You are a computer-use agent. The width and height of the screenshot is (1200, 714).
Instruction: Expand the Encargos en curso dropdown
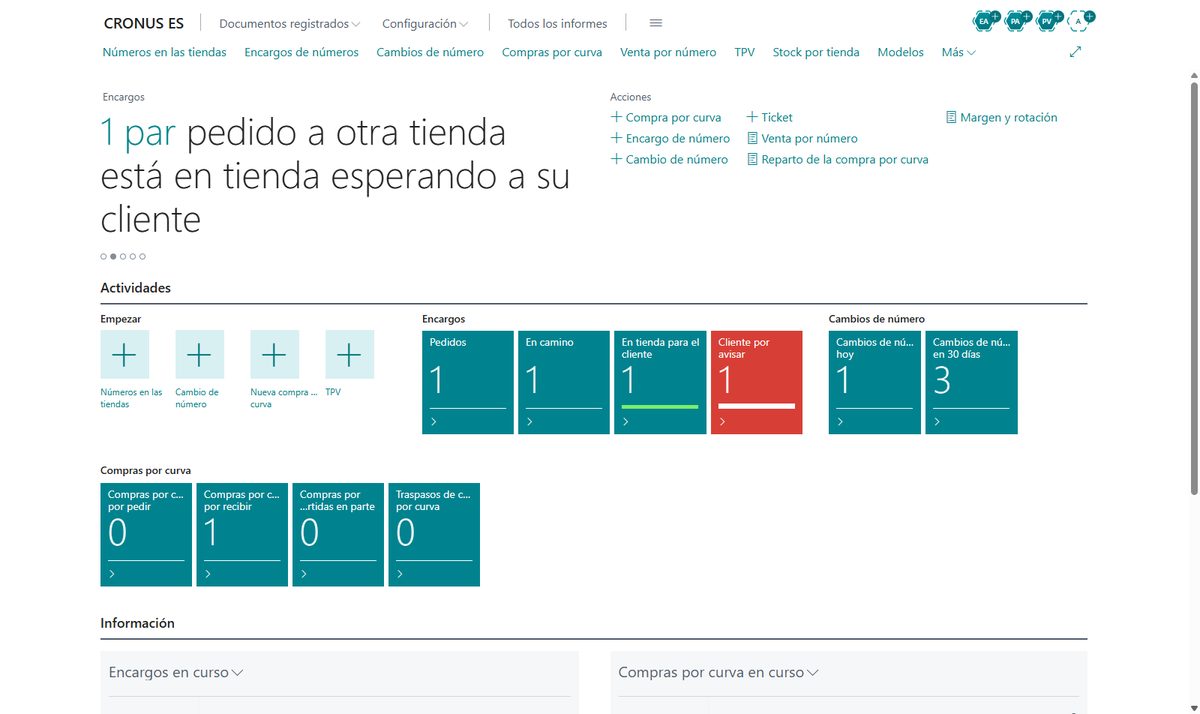tap(176, 673)
